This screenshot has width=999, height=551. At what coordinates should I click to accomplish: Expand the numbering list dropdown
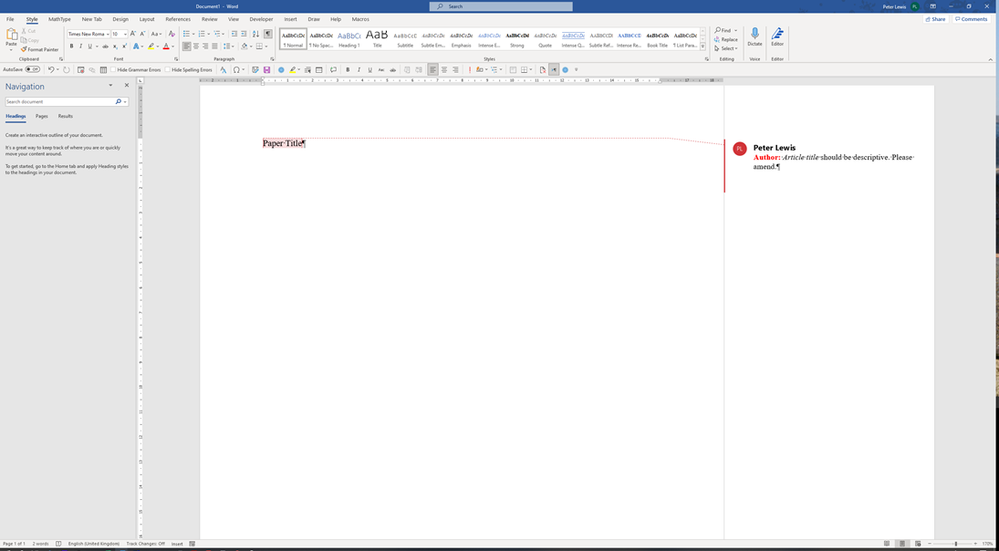click(x=208, y=34)
